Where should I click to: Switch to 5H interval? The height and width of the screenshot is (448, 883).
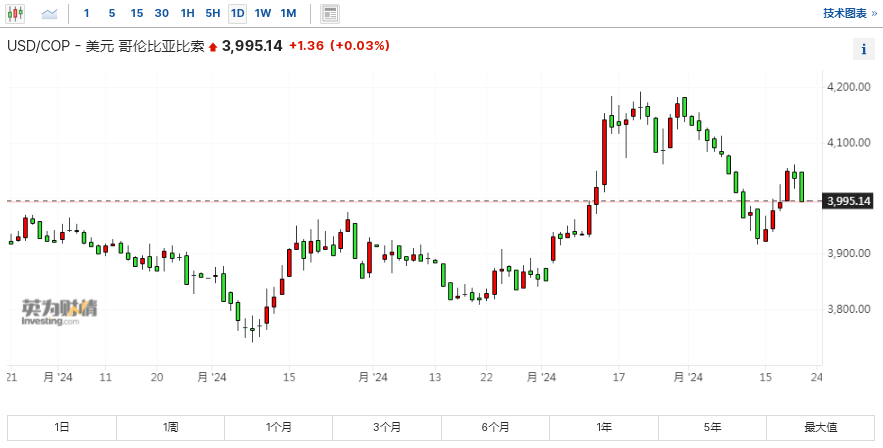[x=212, y=14]
